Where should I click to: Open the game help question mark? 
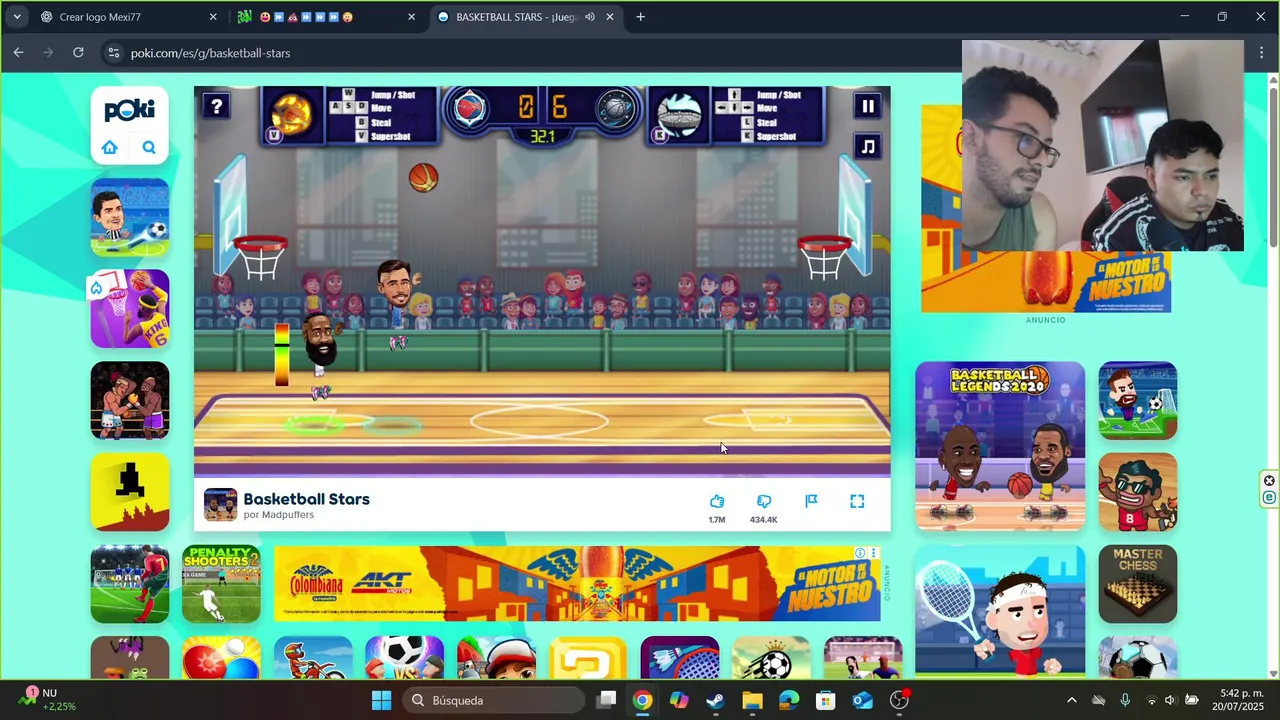216,106
